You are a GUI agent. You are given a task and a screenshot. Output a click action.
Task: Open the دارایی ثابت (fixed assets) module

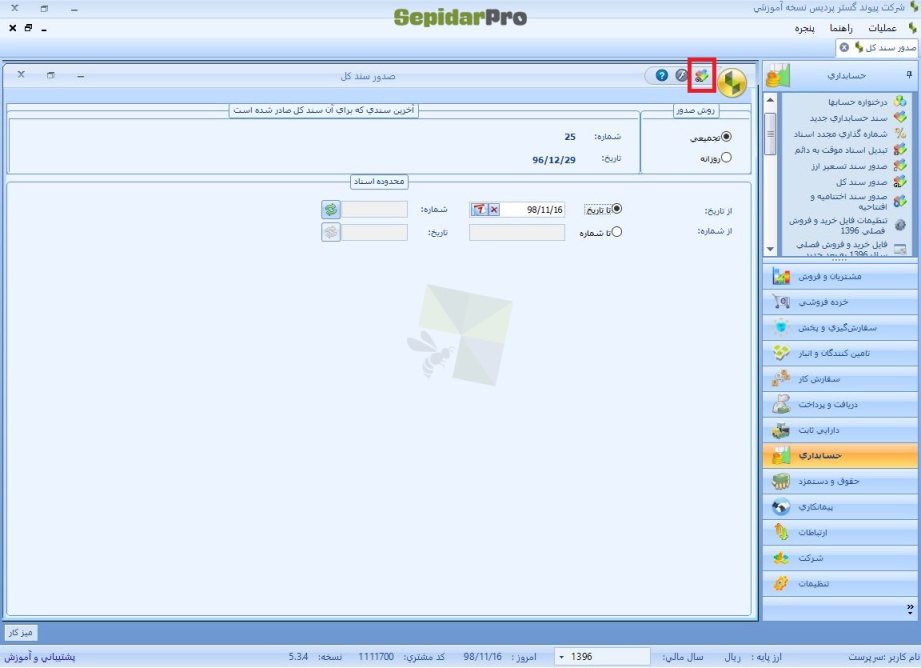[840, 430]
